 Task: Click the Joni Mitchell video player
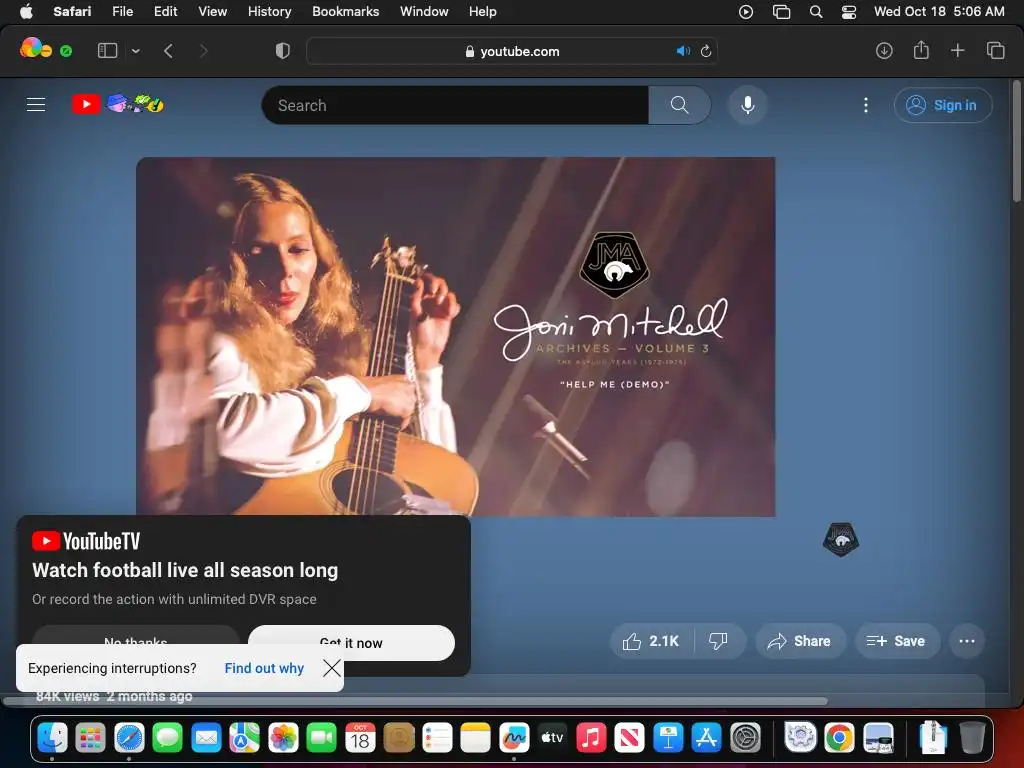click(455, 336)
